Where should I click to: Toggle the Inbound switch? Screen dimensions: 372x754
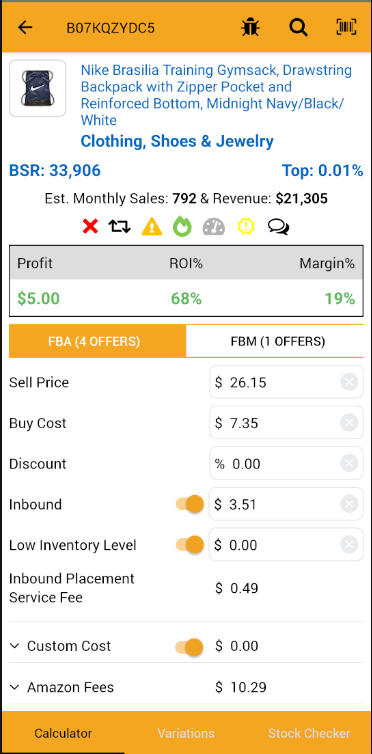tap(190, 504)
